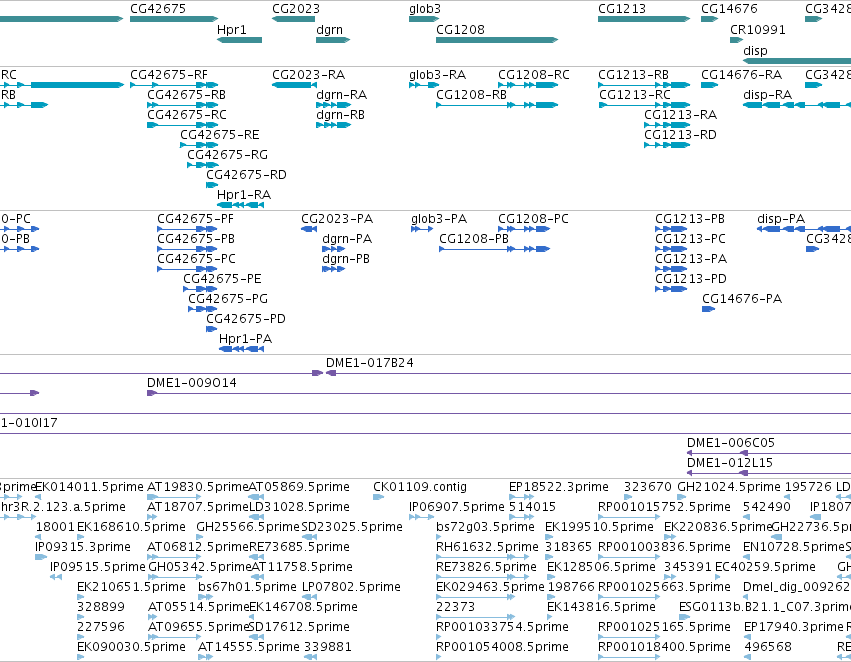Click the CG14676 gene label

point(729,9)
